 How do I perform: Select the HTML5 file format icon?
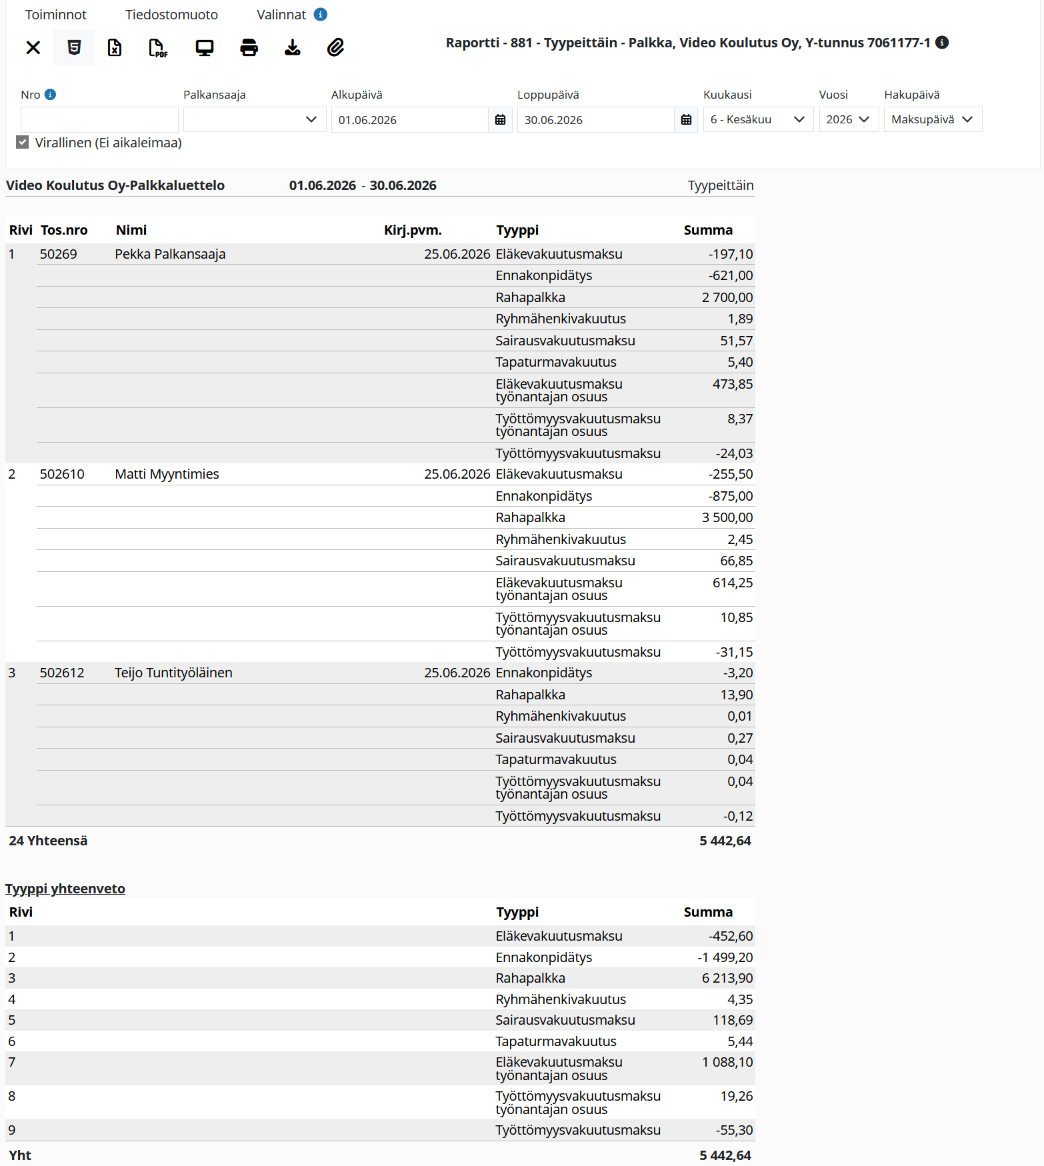pos(74,48)
